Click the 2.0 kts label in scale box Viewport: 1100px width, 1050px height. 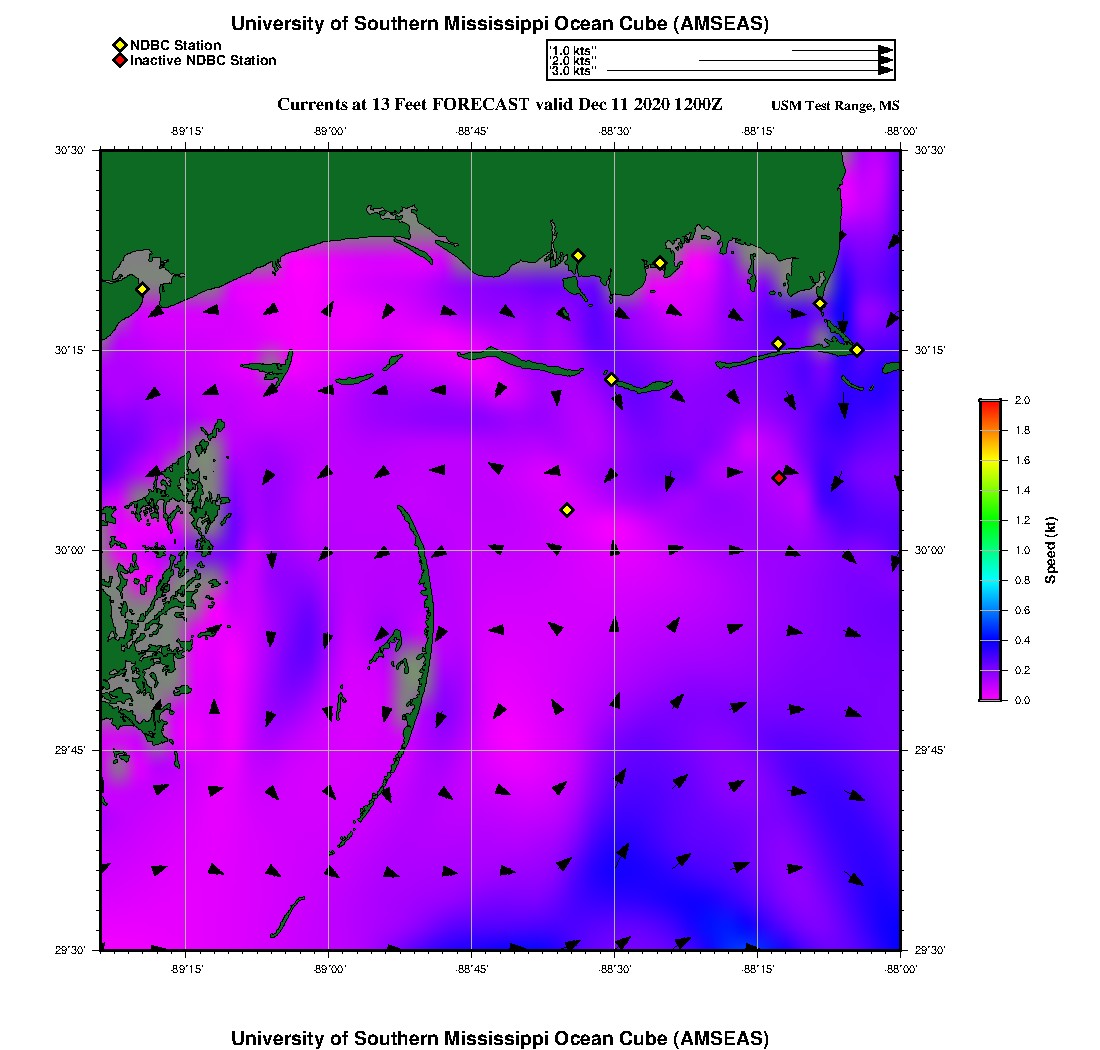(573, 61)
